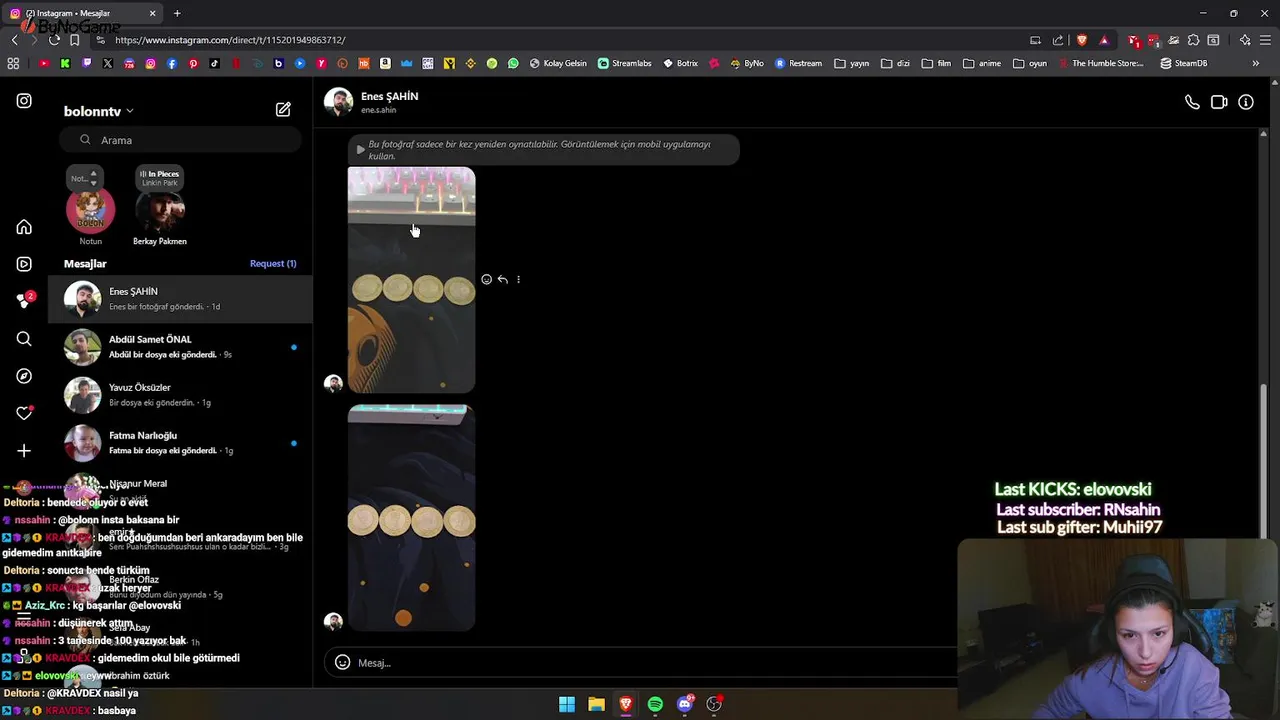This screenshot has width=1280, height=720.
Task: Open SteamDB bookmark
Action: tap(1184, 63)
